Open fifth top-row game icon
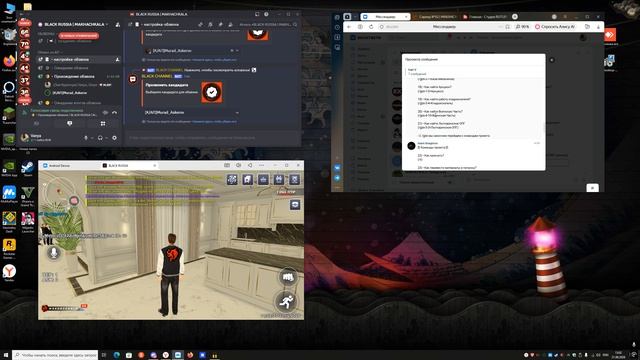This screenshot has height=360, width=640. coord(294,179)
